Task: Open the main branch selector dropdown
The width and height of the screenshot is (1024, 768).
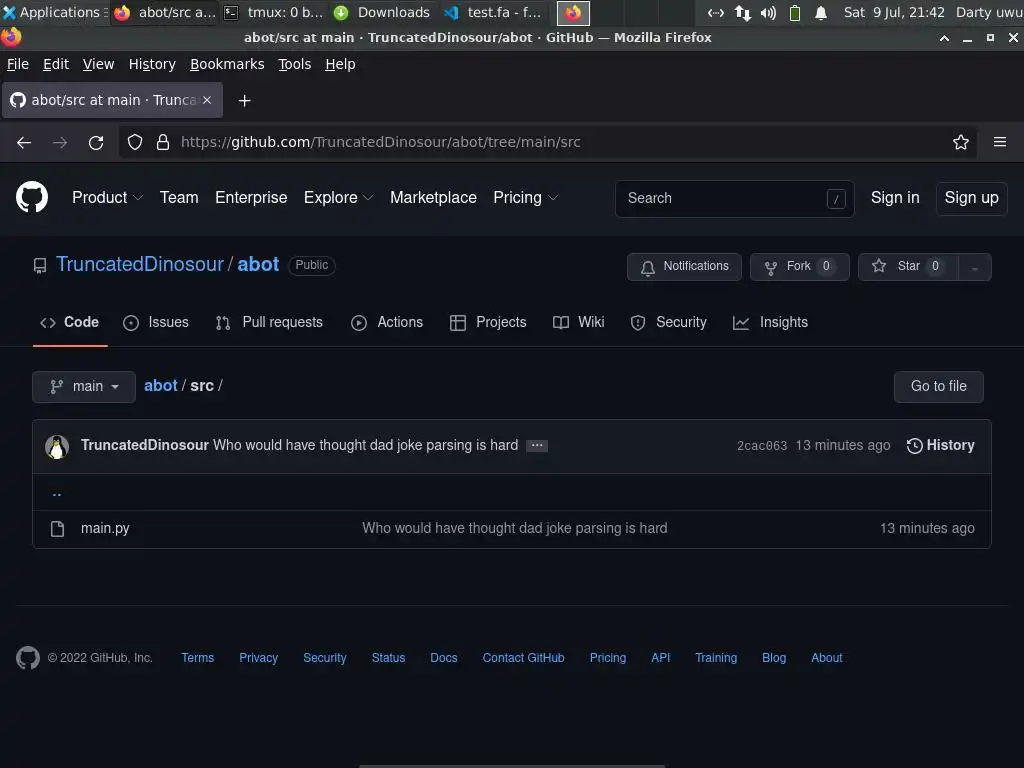Action: tap(84, 387)
